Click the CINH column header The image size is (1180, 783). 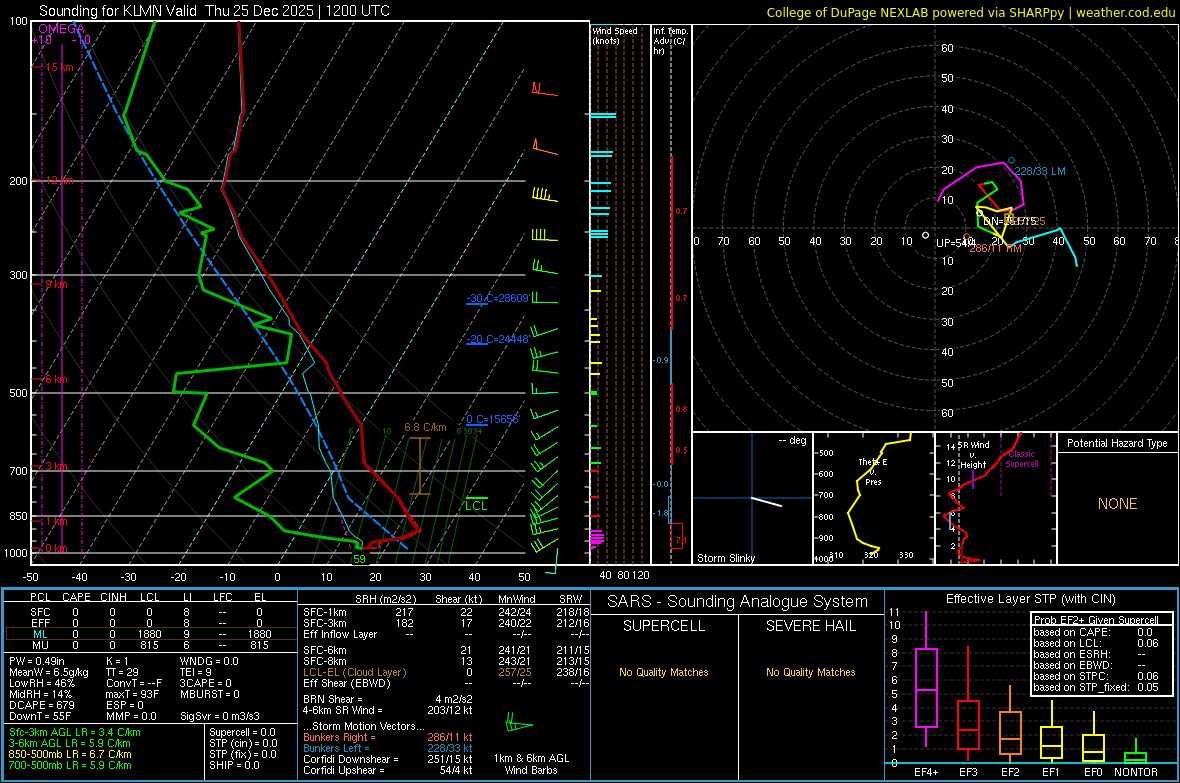[114, 597]
